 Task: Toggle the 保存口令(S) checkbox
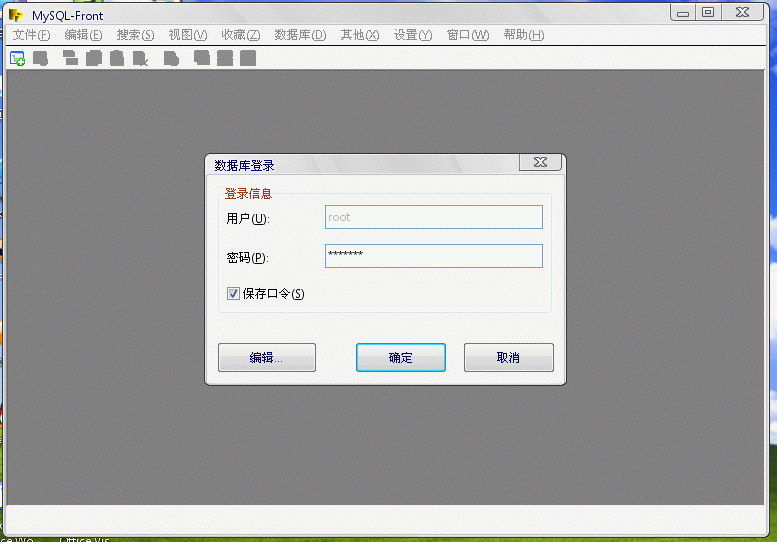pos(233,294)
